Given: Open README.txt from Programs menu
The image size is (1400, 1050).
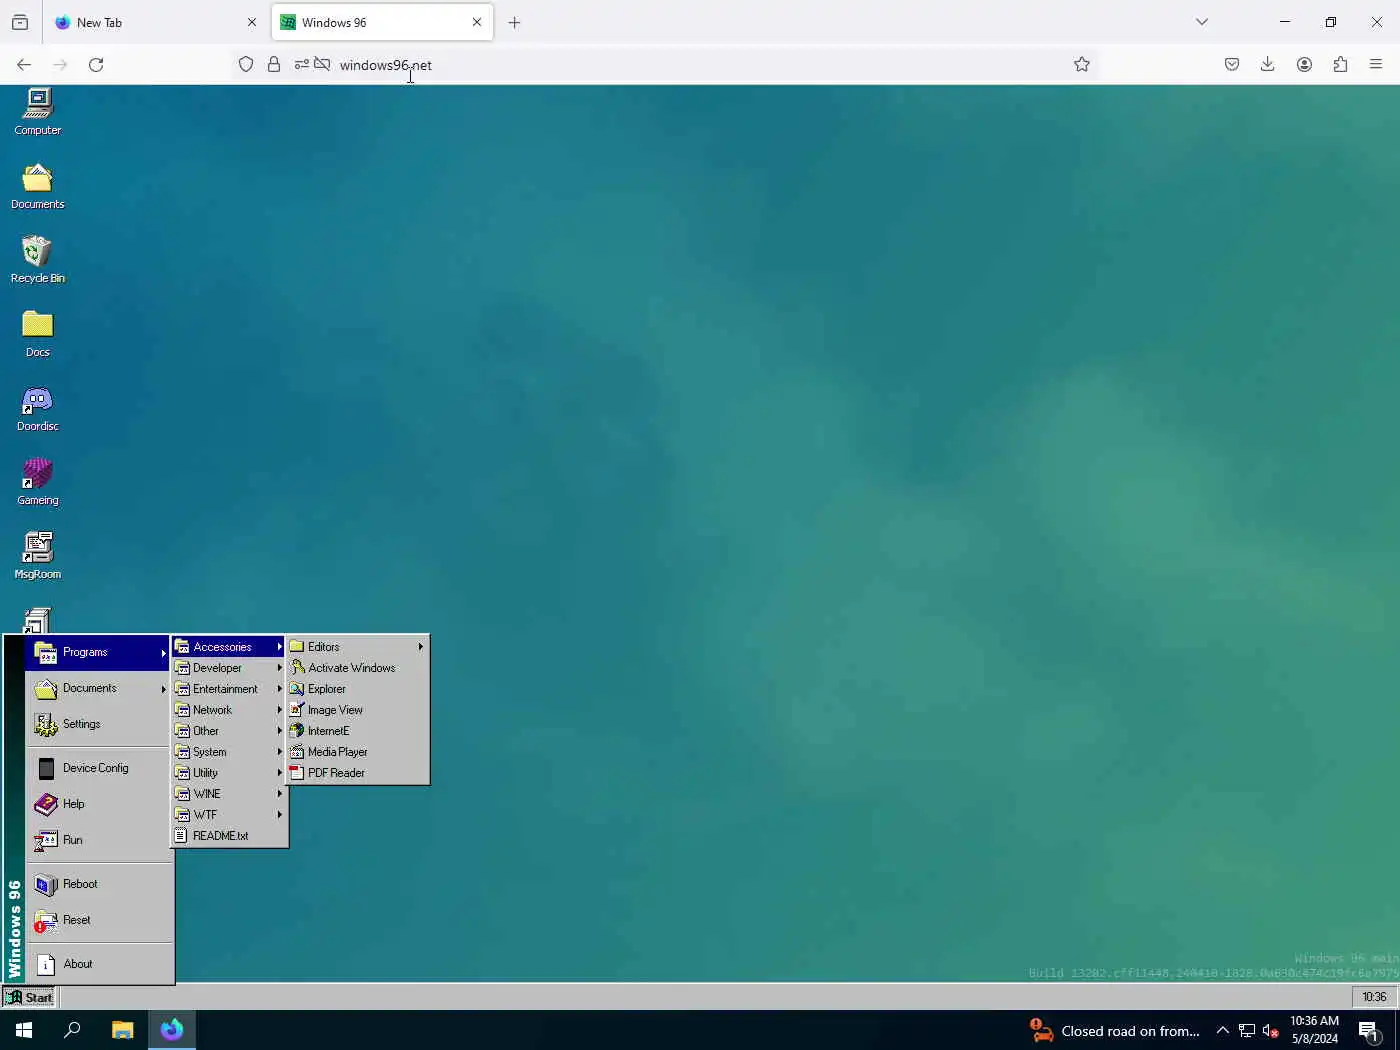Looking at the screenshot, I should (x=229, y=836).
